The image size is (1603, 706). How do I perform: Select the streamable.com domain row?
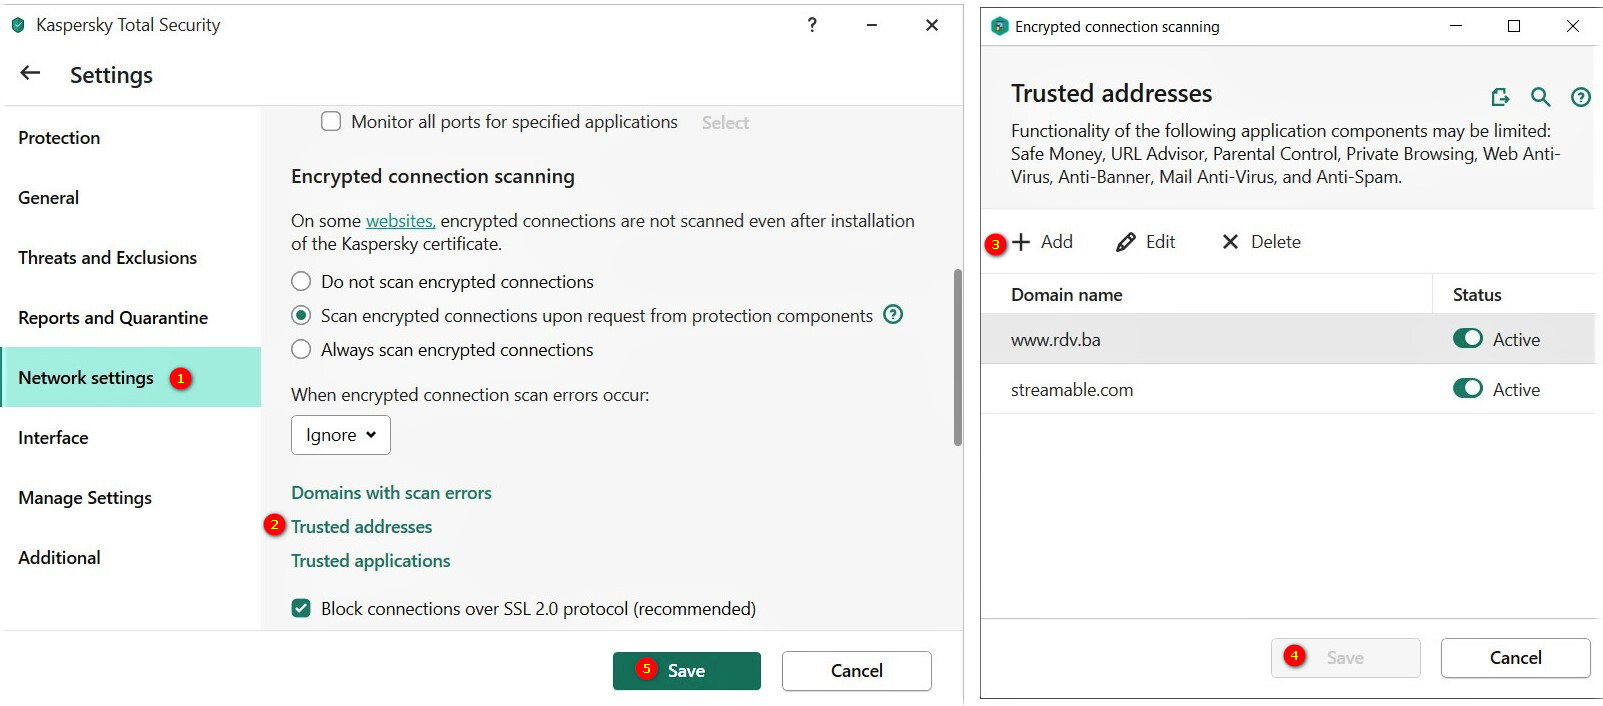point(1288,389)
